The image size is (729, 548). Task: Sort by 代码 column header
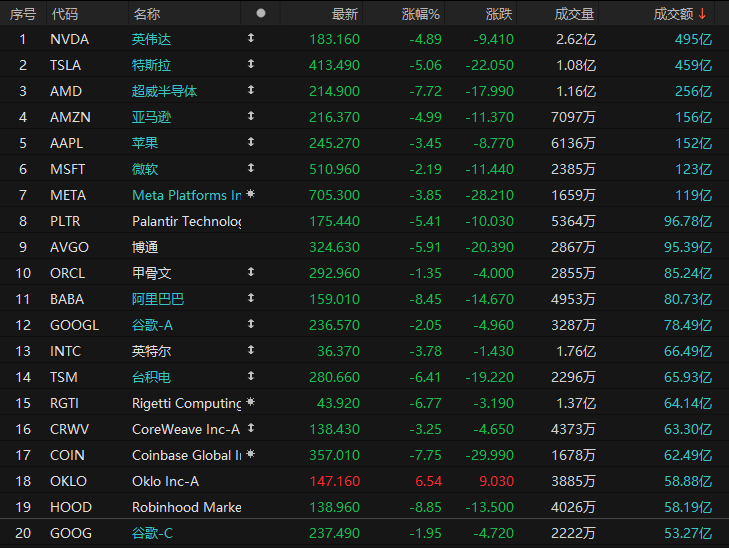65,14
